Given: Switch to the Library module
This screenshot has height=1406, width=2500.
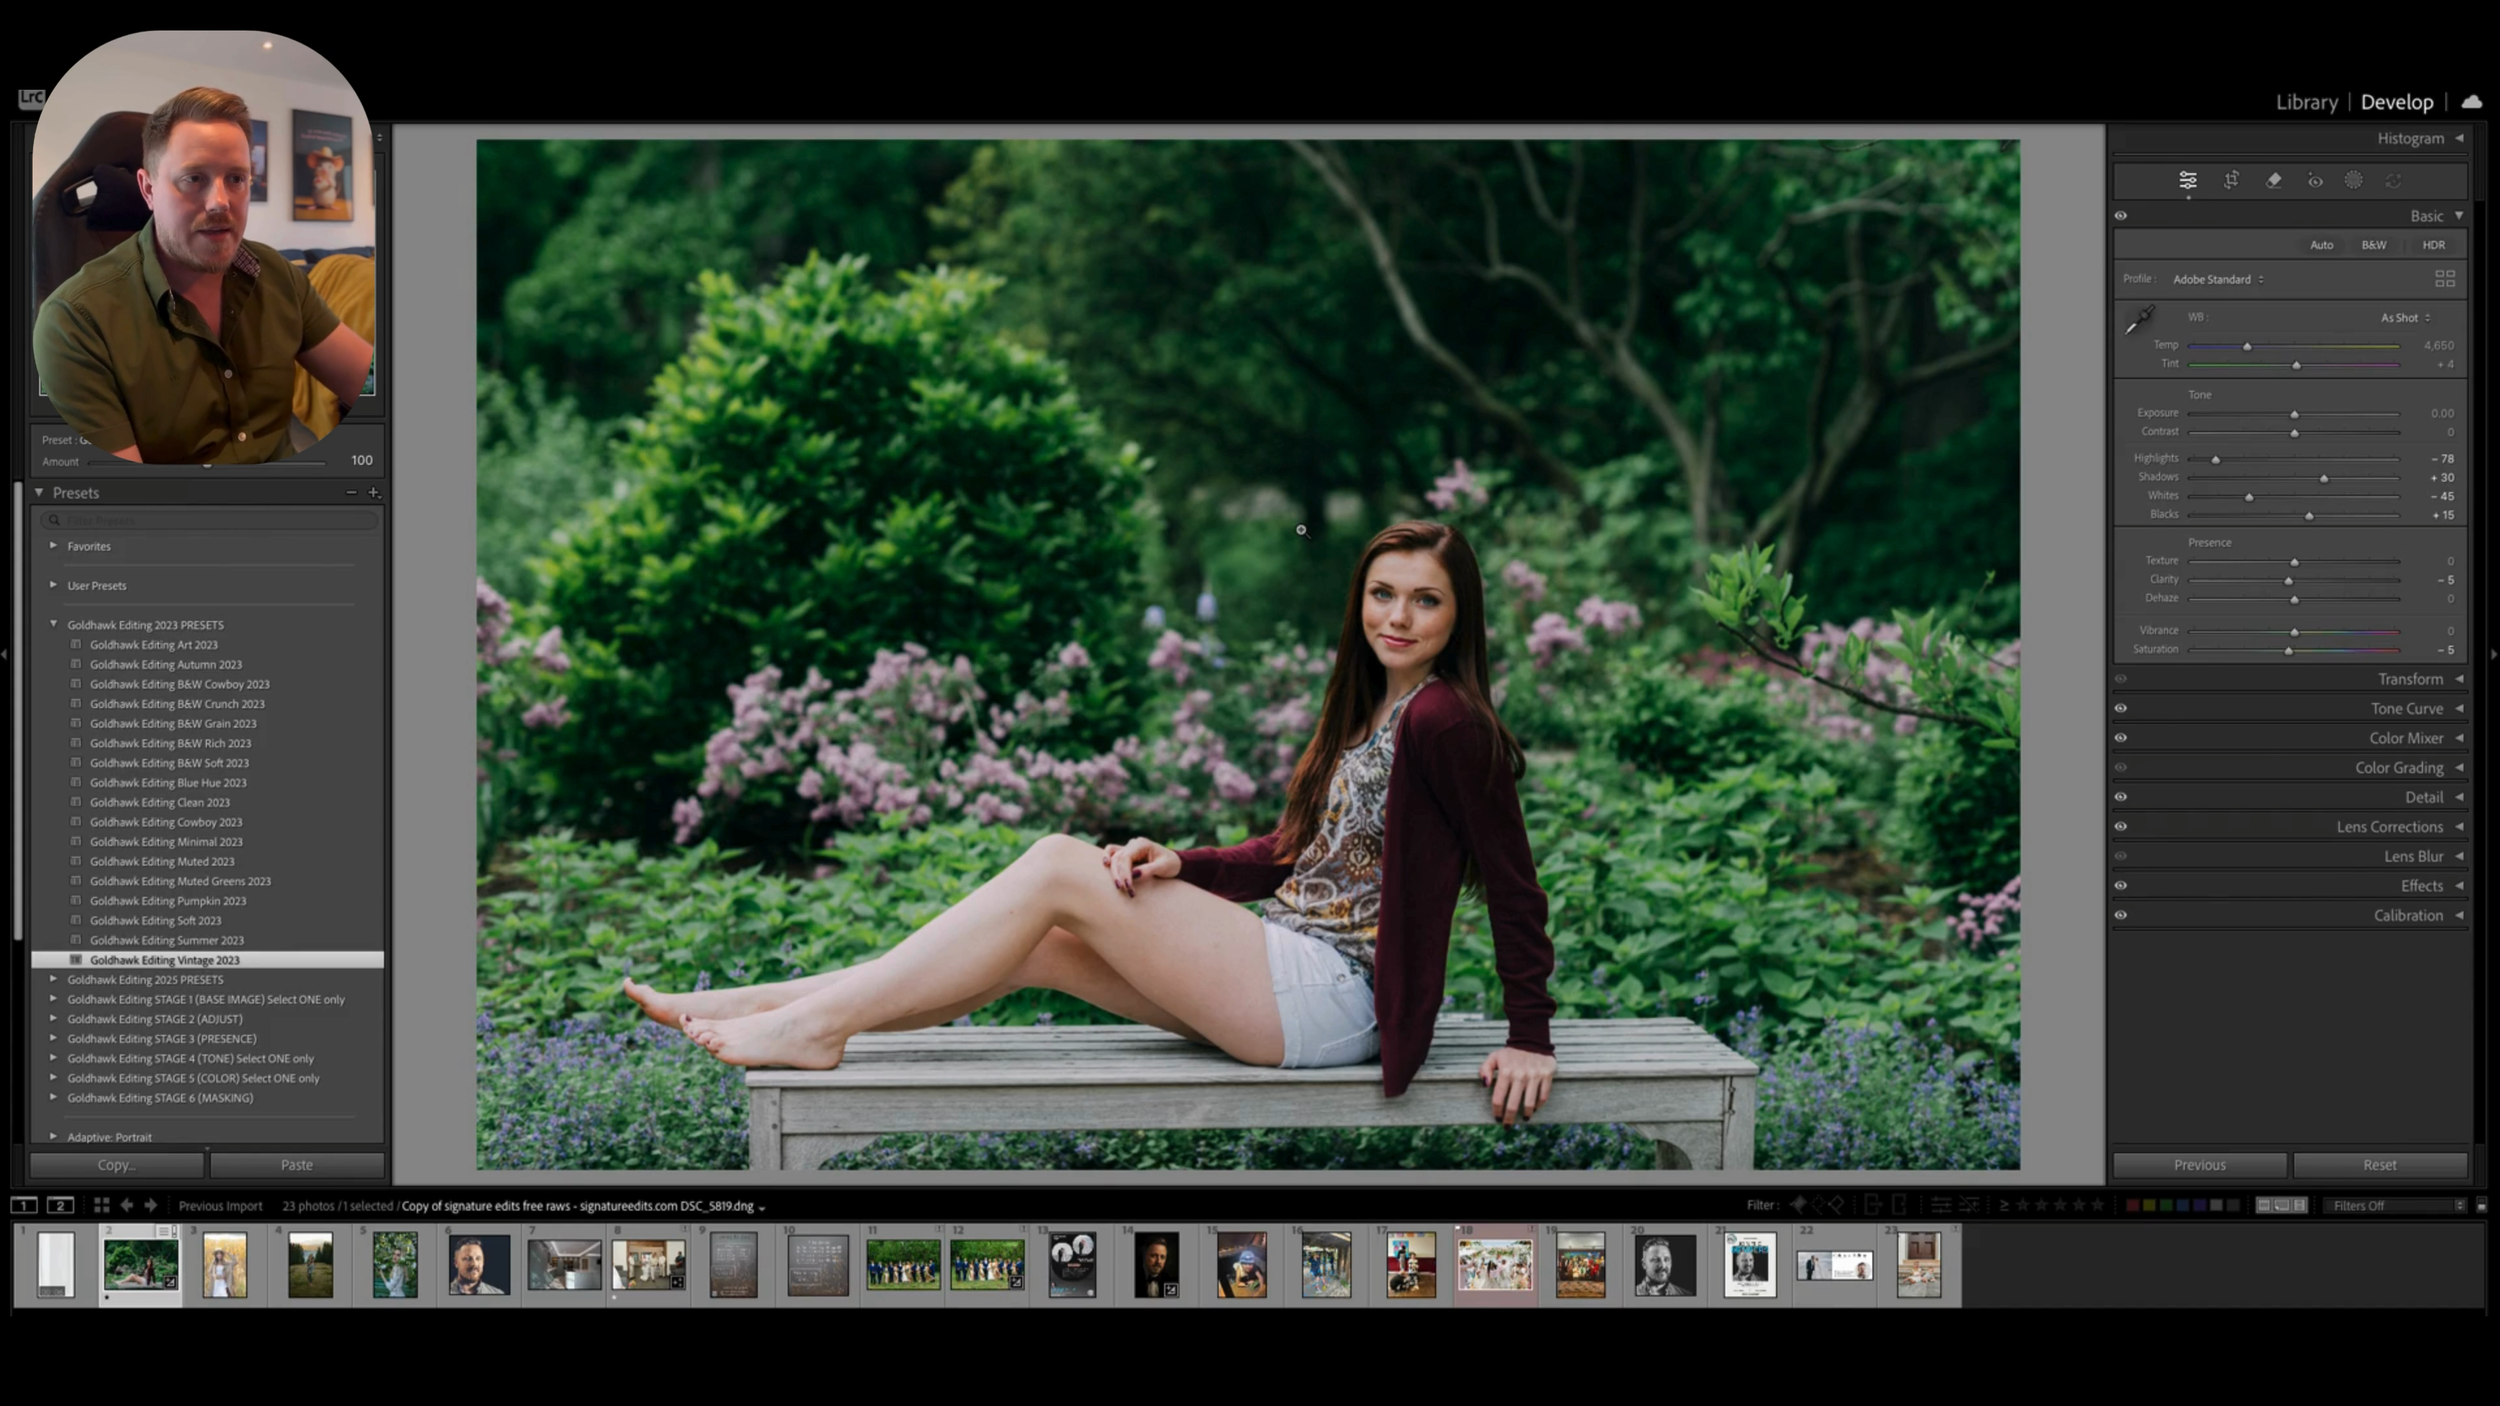Looking at the screenshot, I should coord(2306,102).
